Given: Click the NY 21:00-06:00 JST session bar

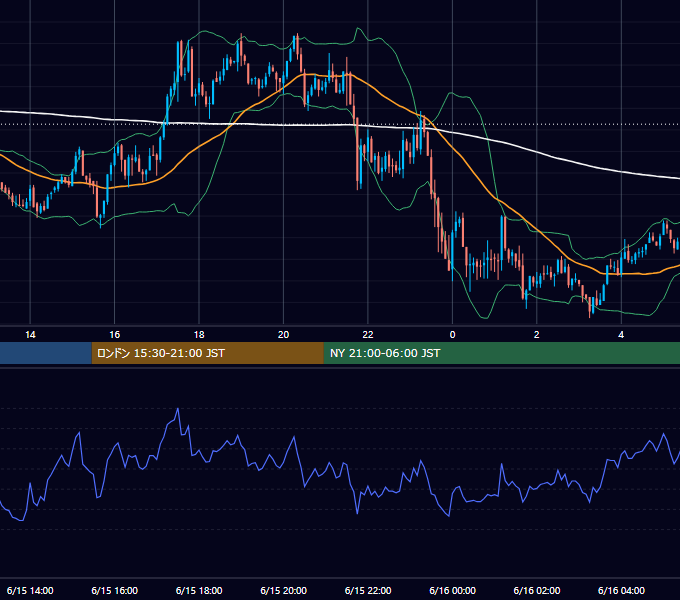Looking at the screenshot, I should pyautogui.click(x=502, y=353).
